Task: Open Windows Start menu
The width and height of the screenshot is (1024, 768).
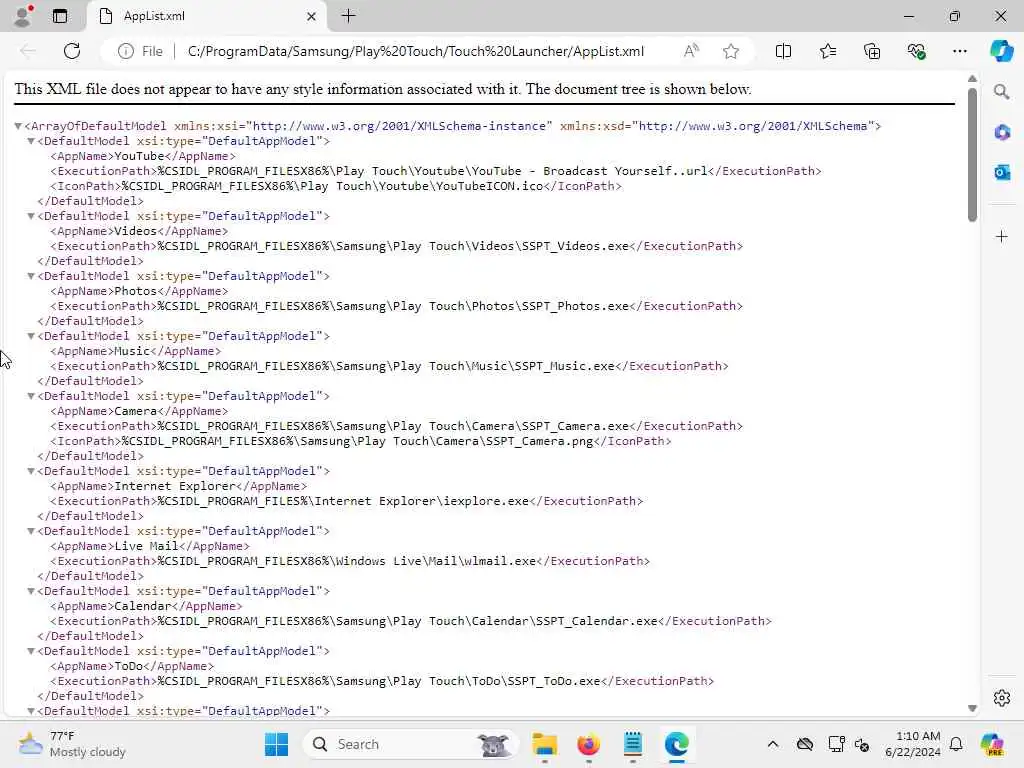Action: tap(276, 744)
